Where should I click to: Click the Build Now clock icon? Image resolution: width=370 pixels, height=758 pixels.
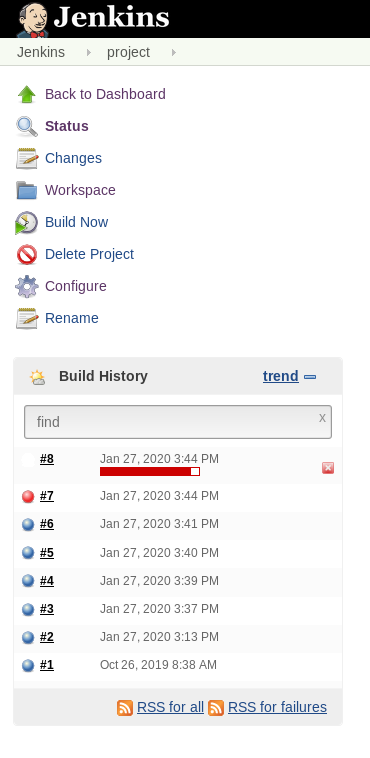click(x=27, y=222)
